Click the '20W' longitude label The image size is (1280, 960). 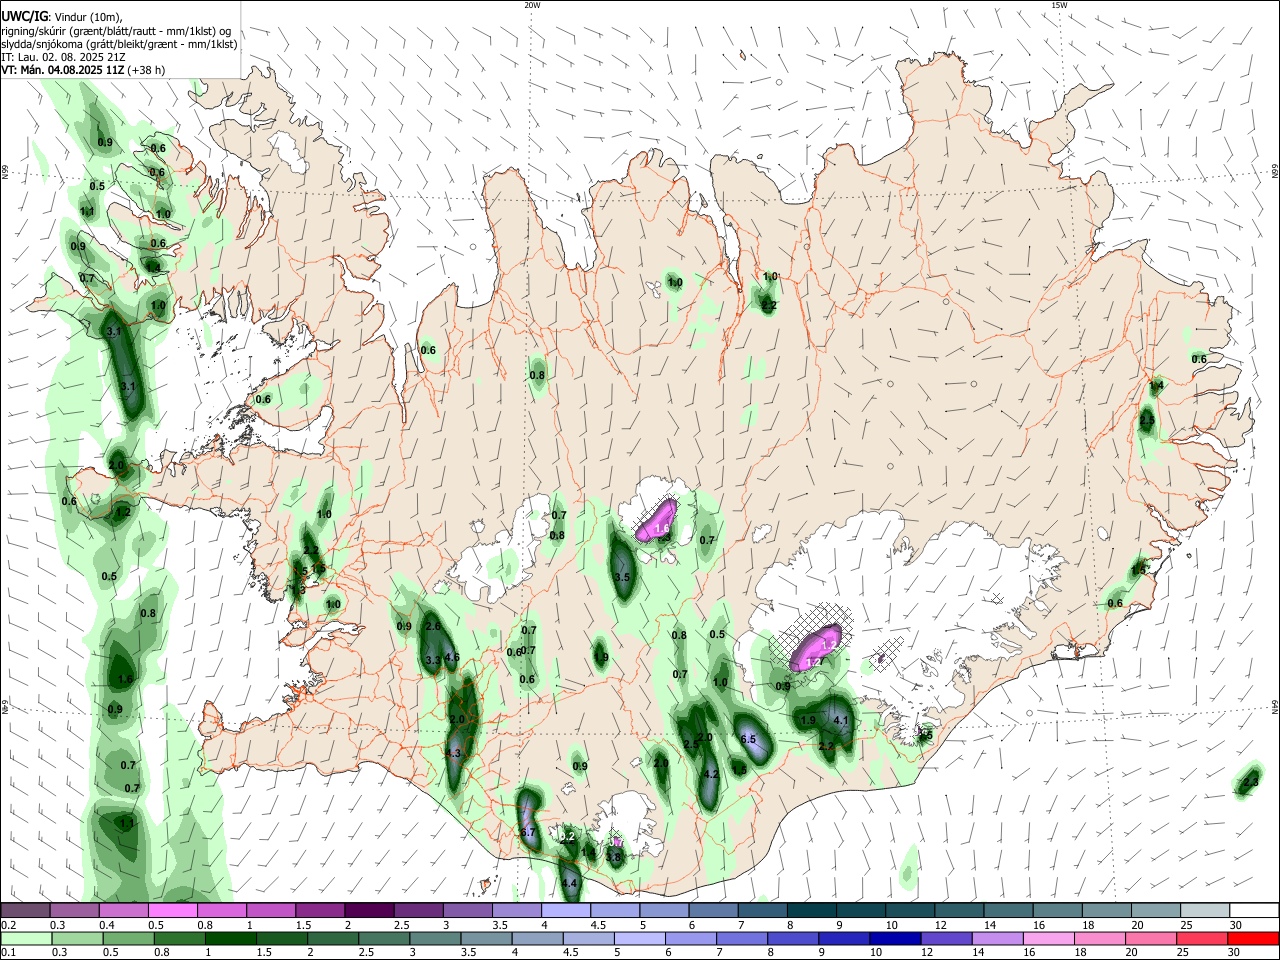532,5
